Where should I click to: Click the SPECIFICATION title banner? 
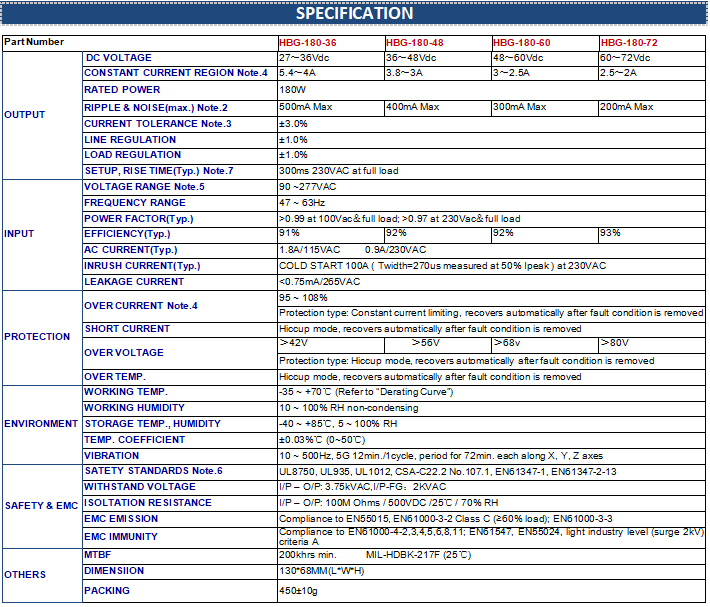(354, 13)
